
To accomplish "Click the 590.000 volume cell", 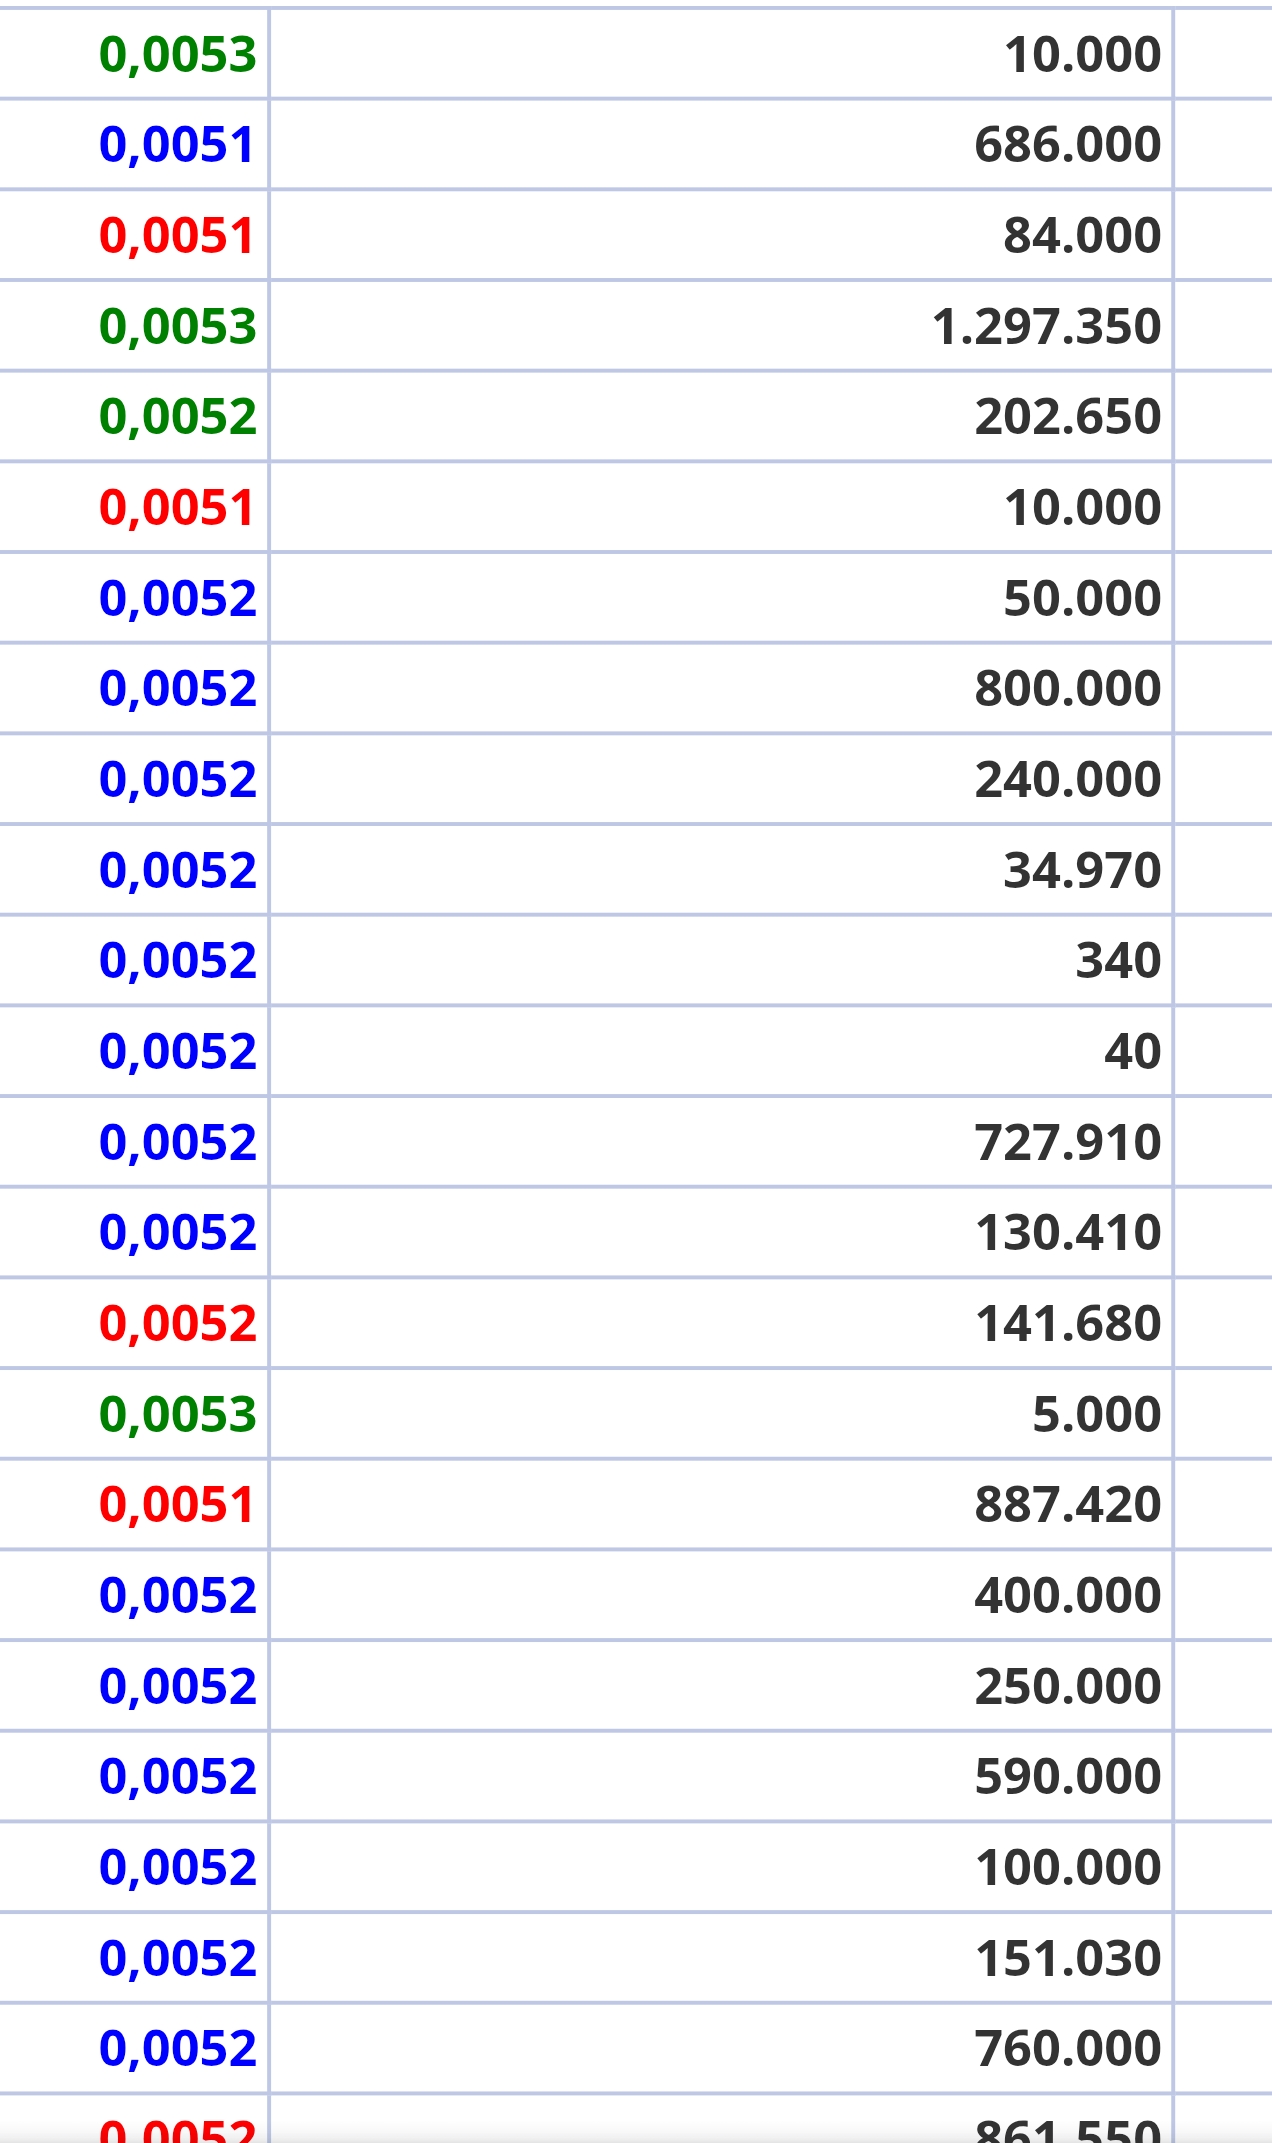I will click(1067, 1777).
